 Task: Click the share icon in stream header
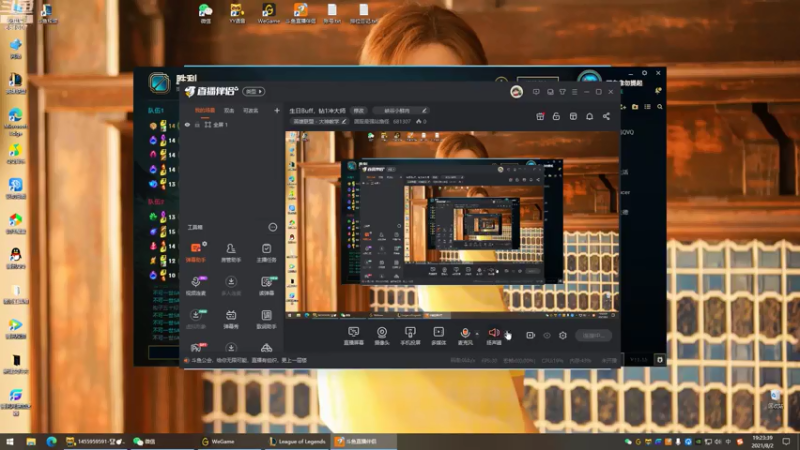(x=606, y=116)
